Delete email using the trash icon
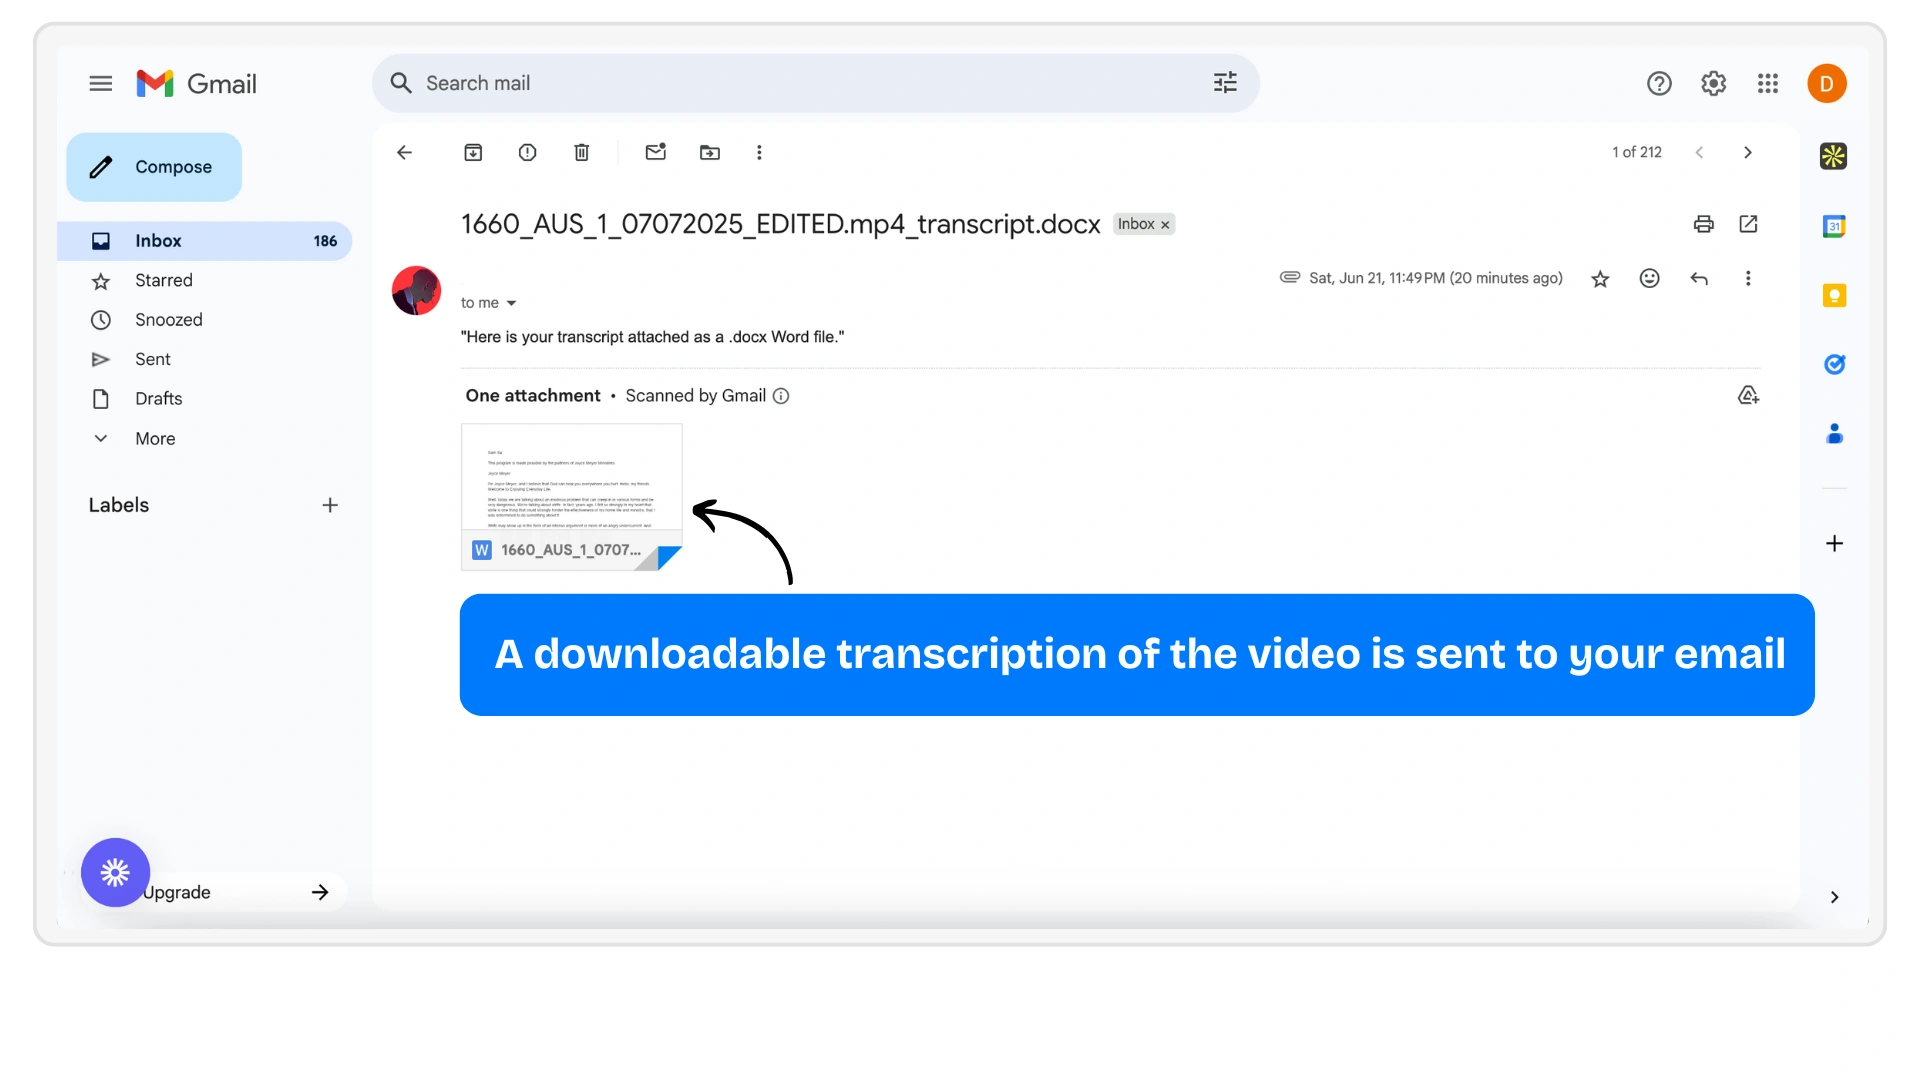 point(581,152)
